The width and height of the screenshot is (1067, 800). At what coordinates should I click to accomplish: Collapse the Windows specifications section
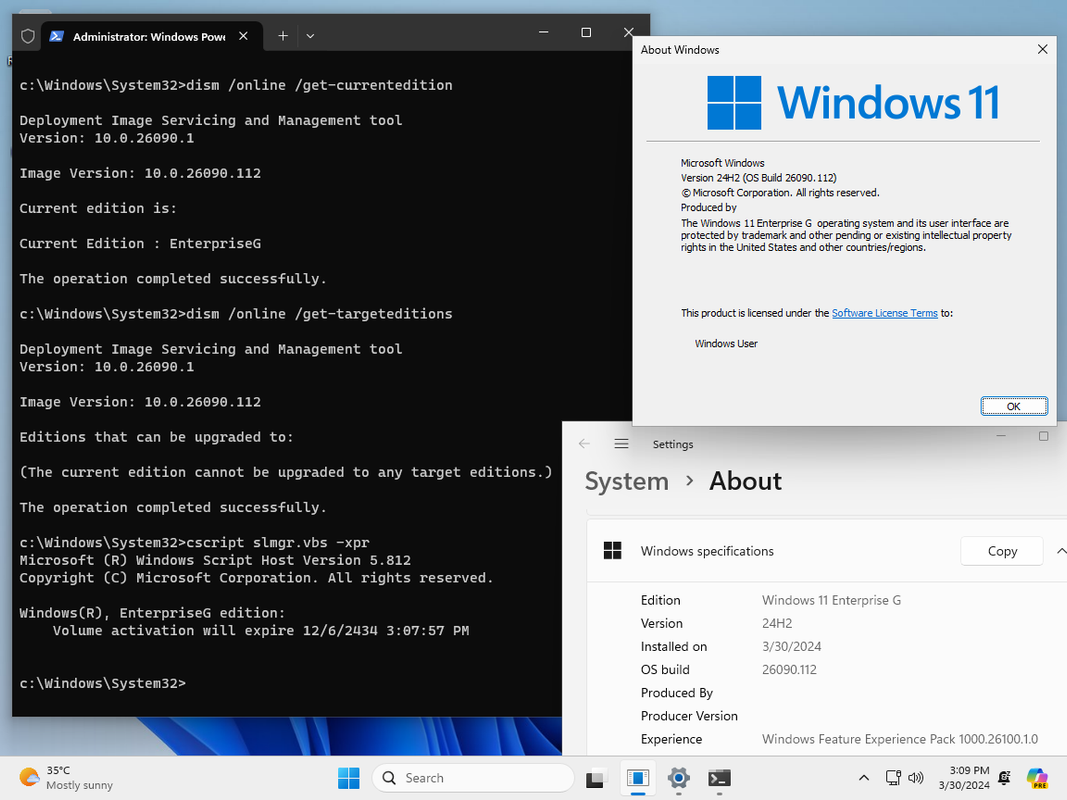click(1060, 551)
